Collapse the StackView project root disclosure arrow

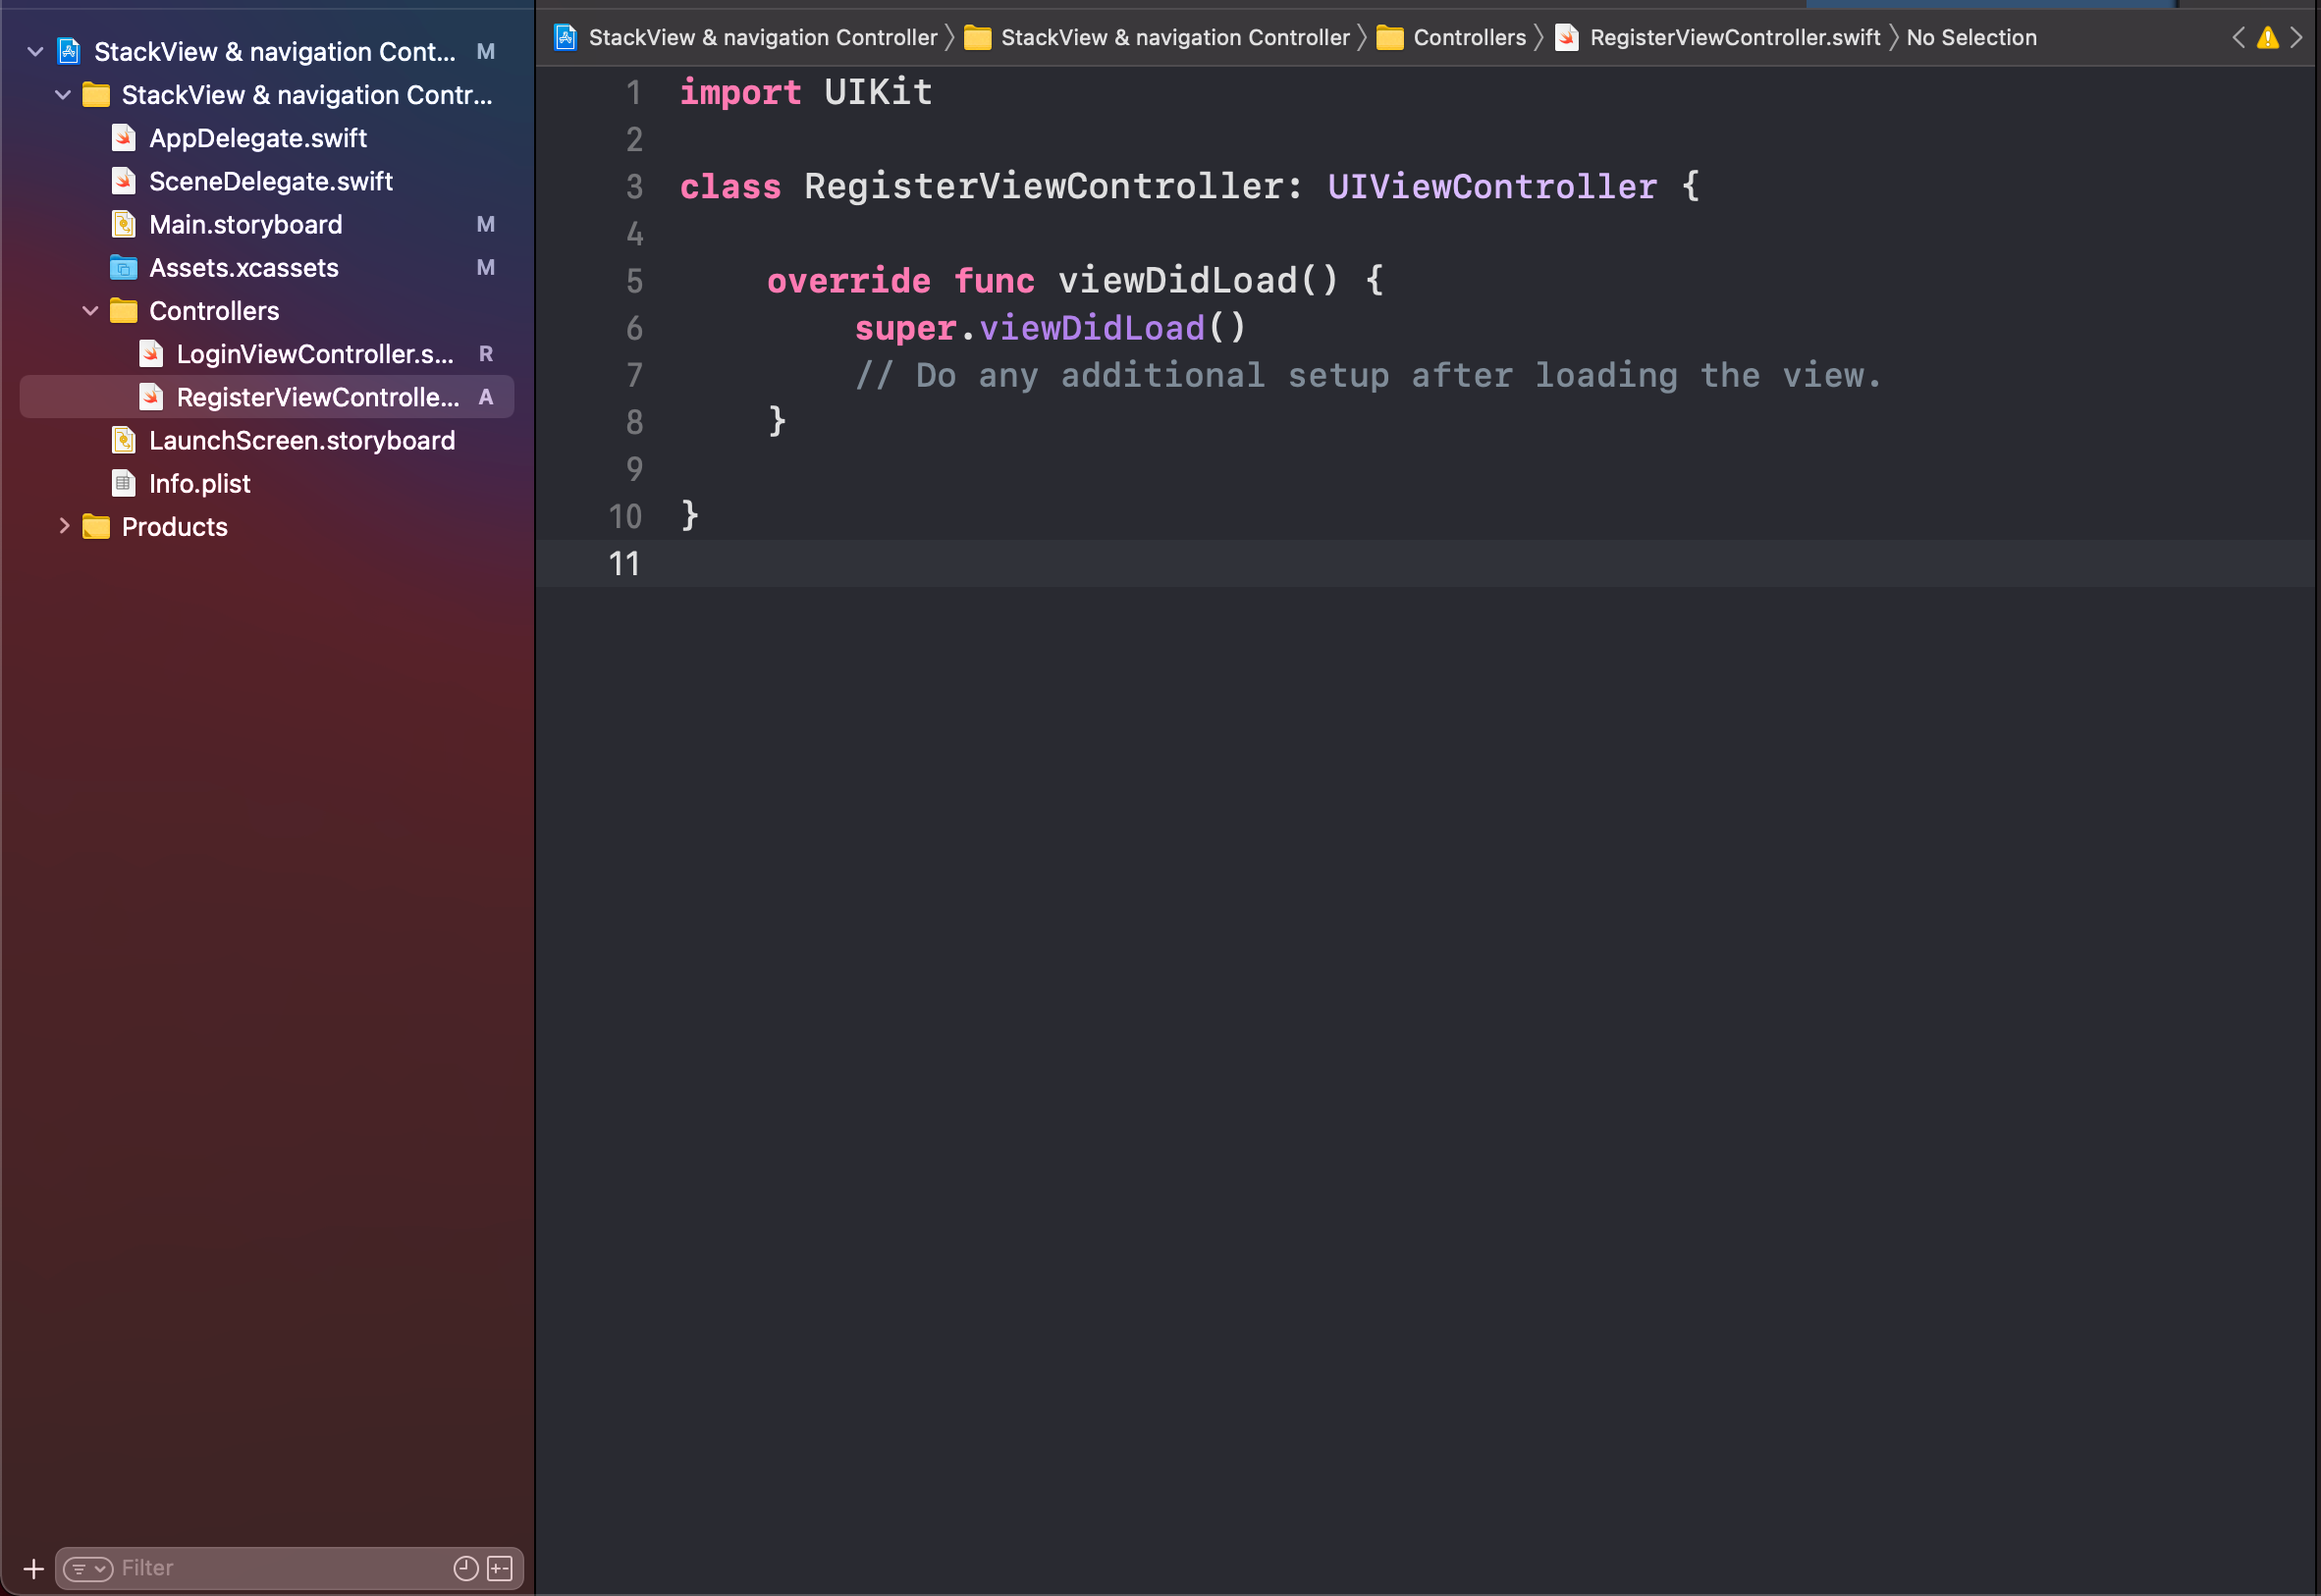[35, 51]
